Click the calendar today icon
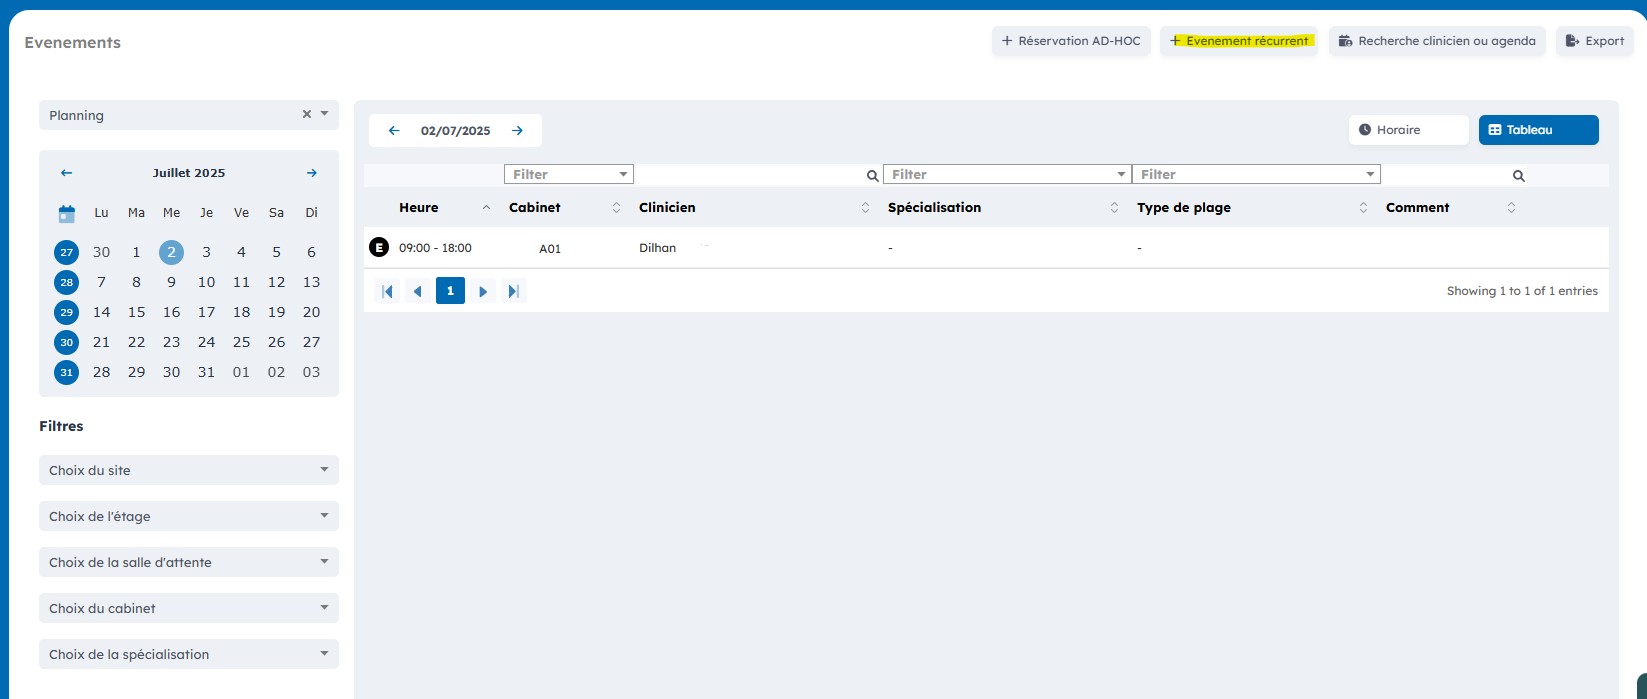 coord(67,213)
